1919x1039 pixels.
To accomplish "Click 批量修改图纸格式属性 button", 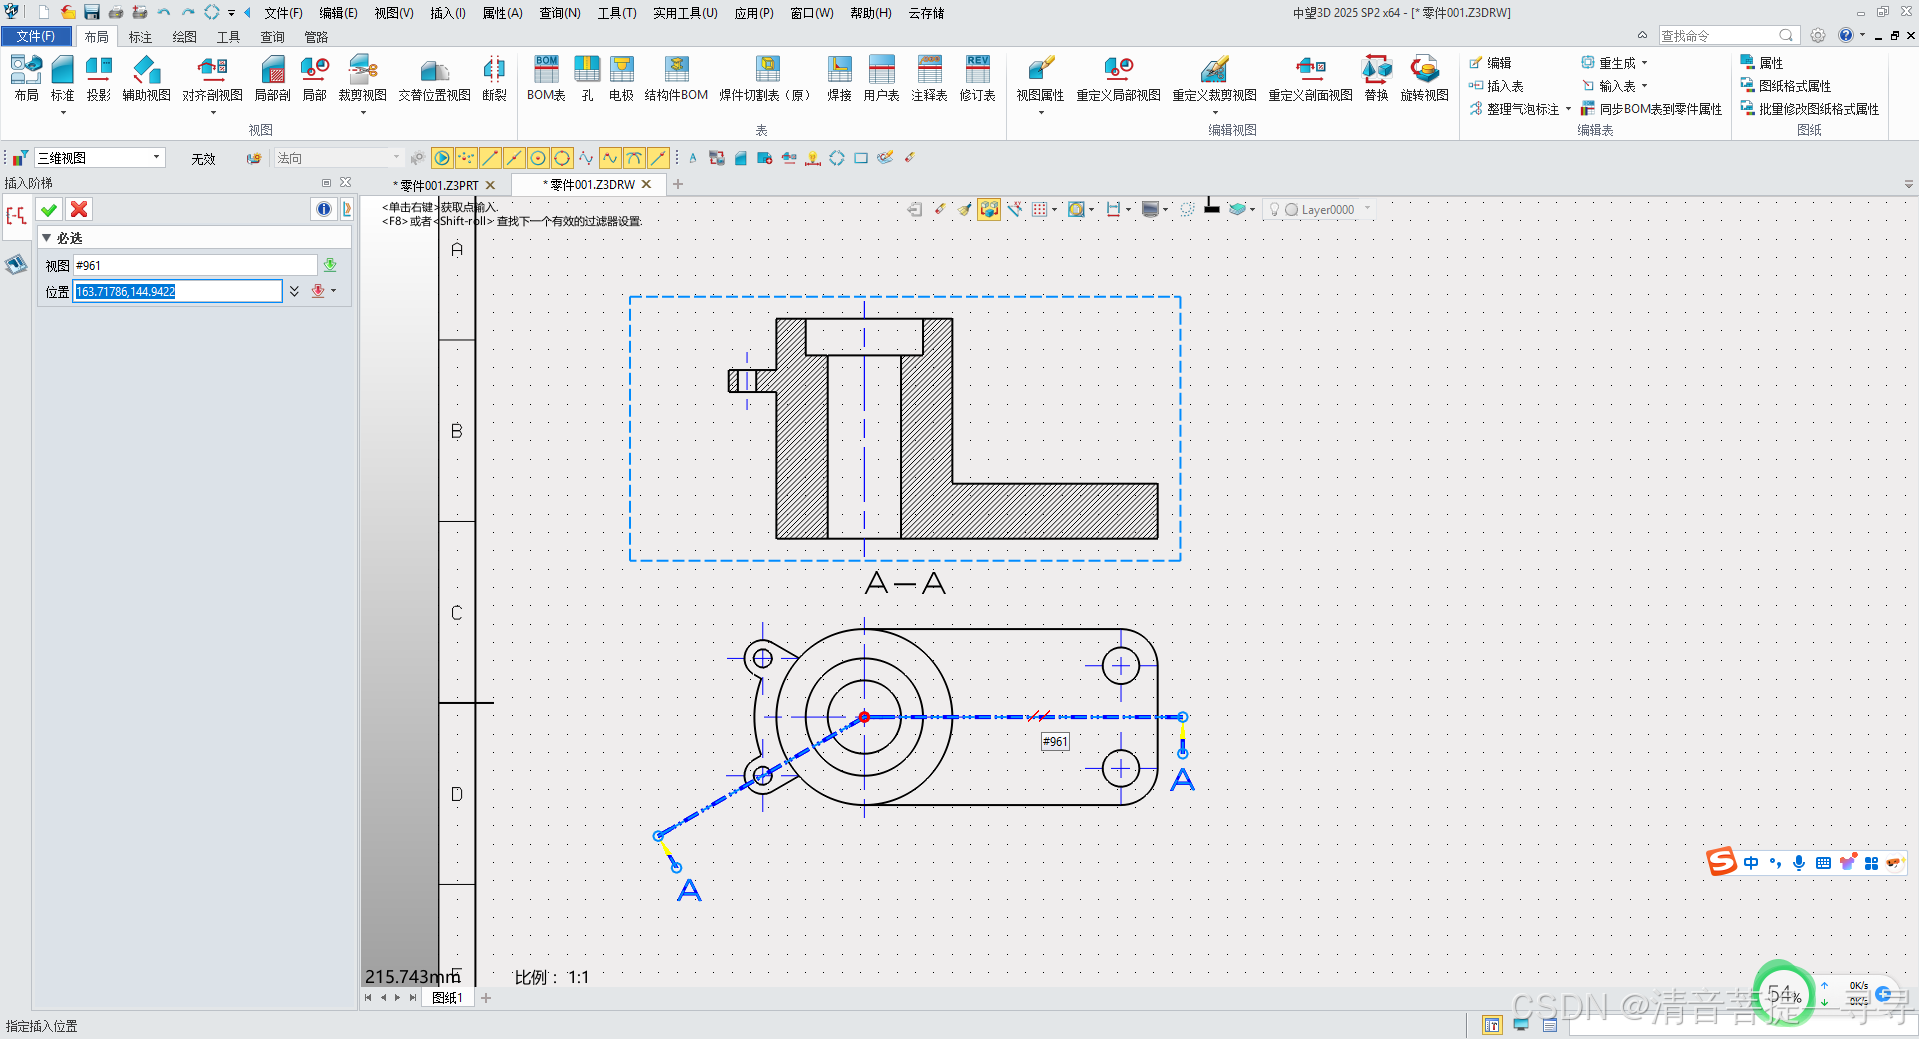I will (x=1810, y=108).
